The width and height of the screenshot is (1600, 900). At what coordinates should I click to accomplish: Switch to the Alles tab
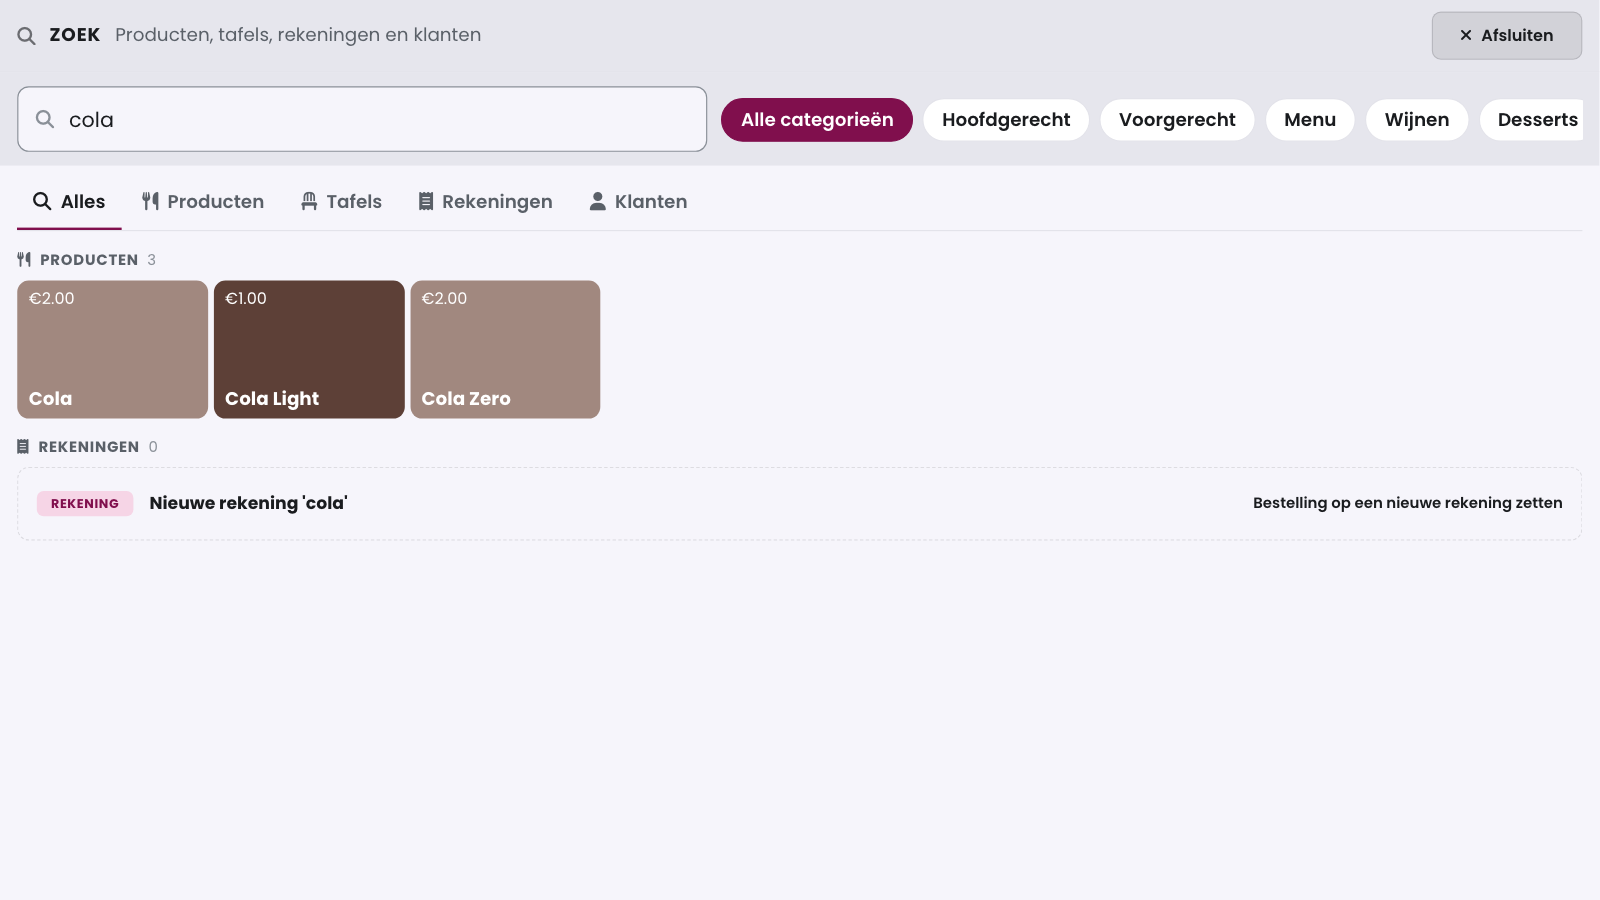point(69,202)
